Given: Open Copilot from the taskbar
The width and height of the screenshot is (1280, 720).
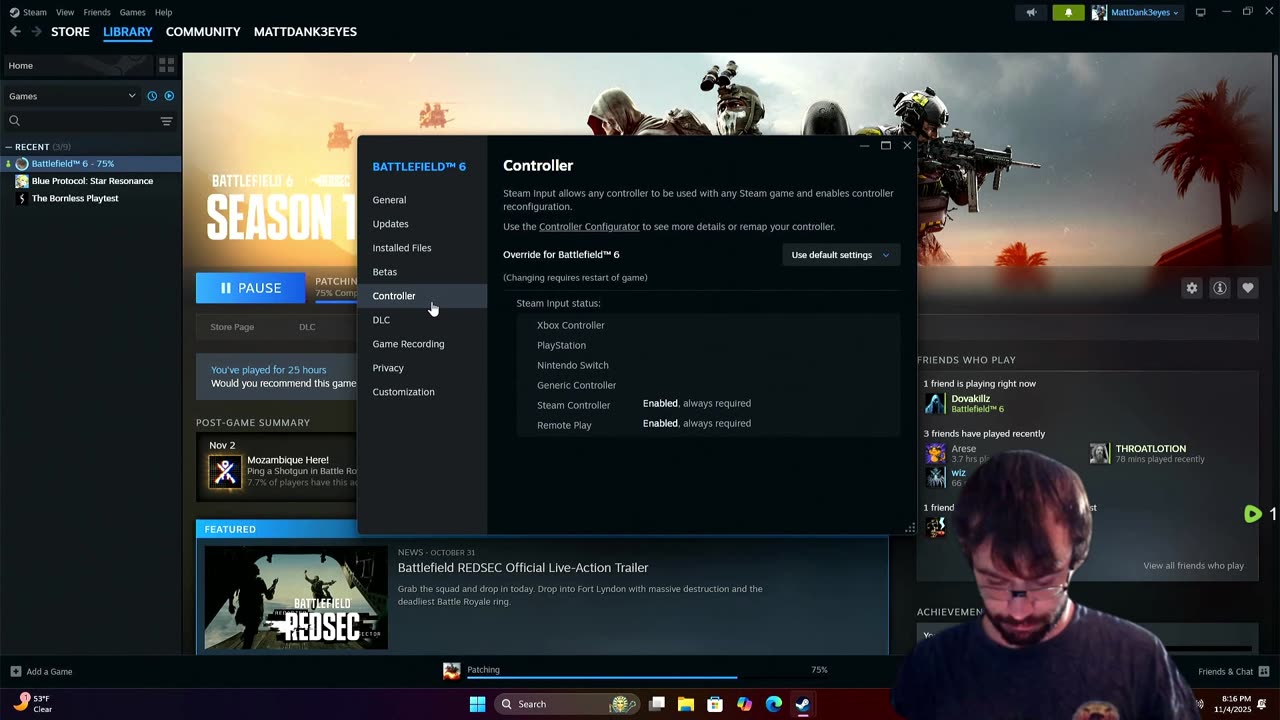Looking at the screenshot, I should 744,704.
